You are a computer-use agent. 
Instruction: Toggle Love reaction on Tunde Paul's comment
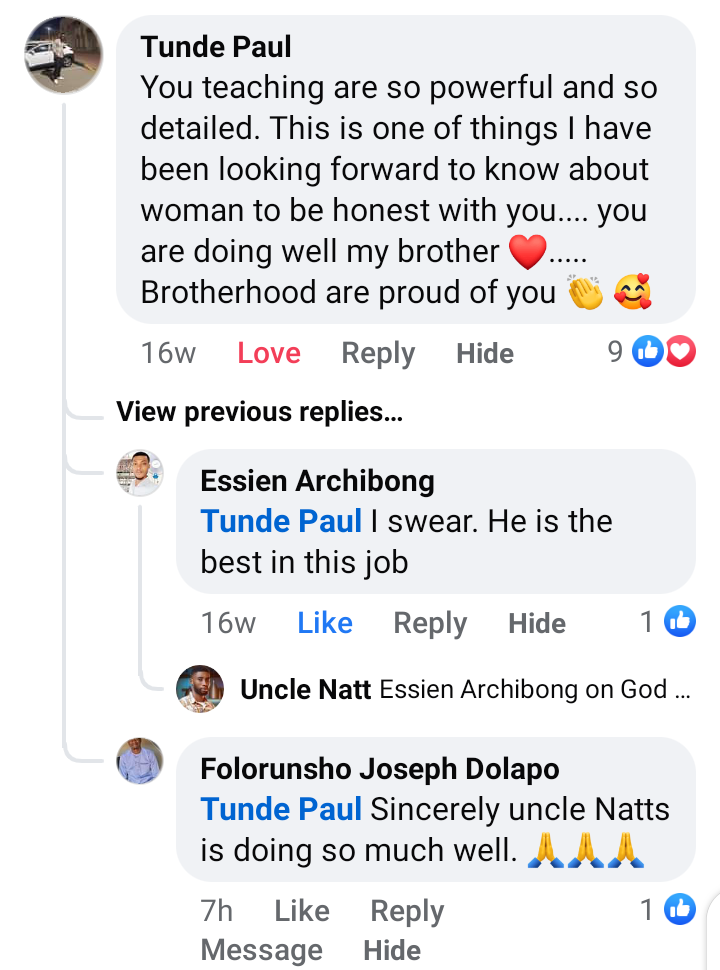[269, 353]
